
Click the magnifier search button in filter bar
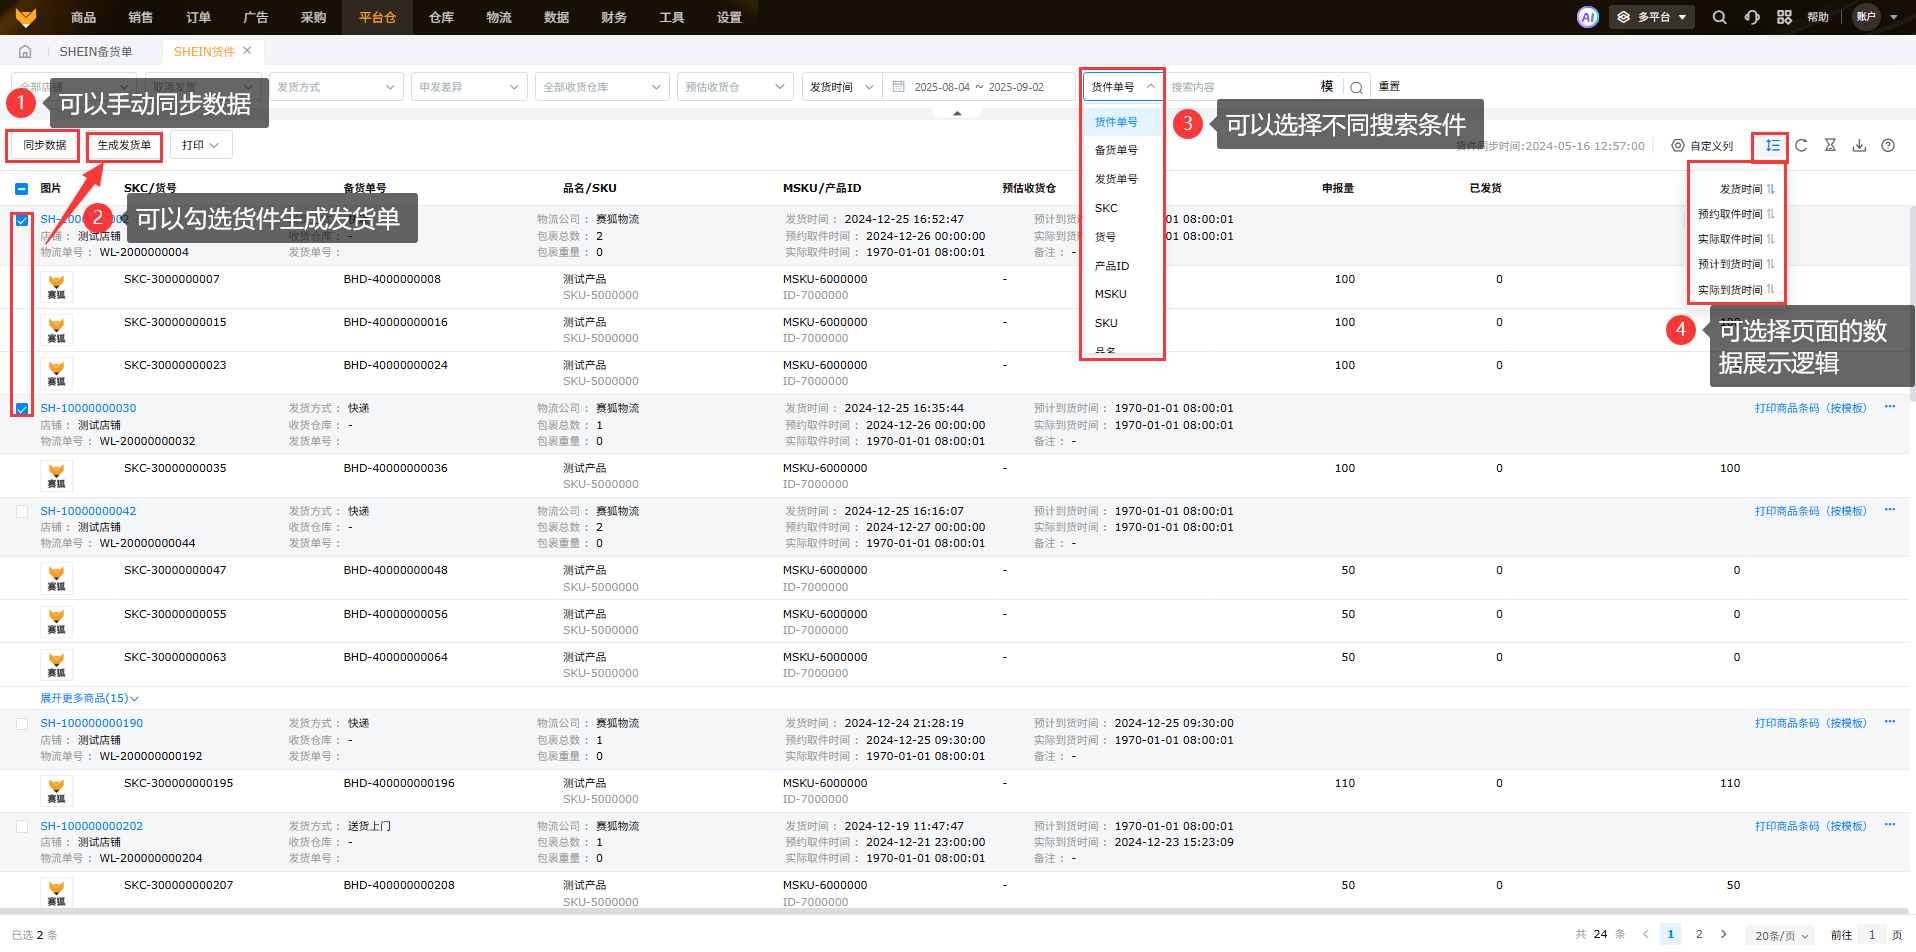1356,87
